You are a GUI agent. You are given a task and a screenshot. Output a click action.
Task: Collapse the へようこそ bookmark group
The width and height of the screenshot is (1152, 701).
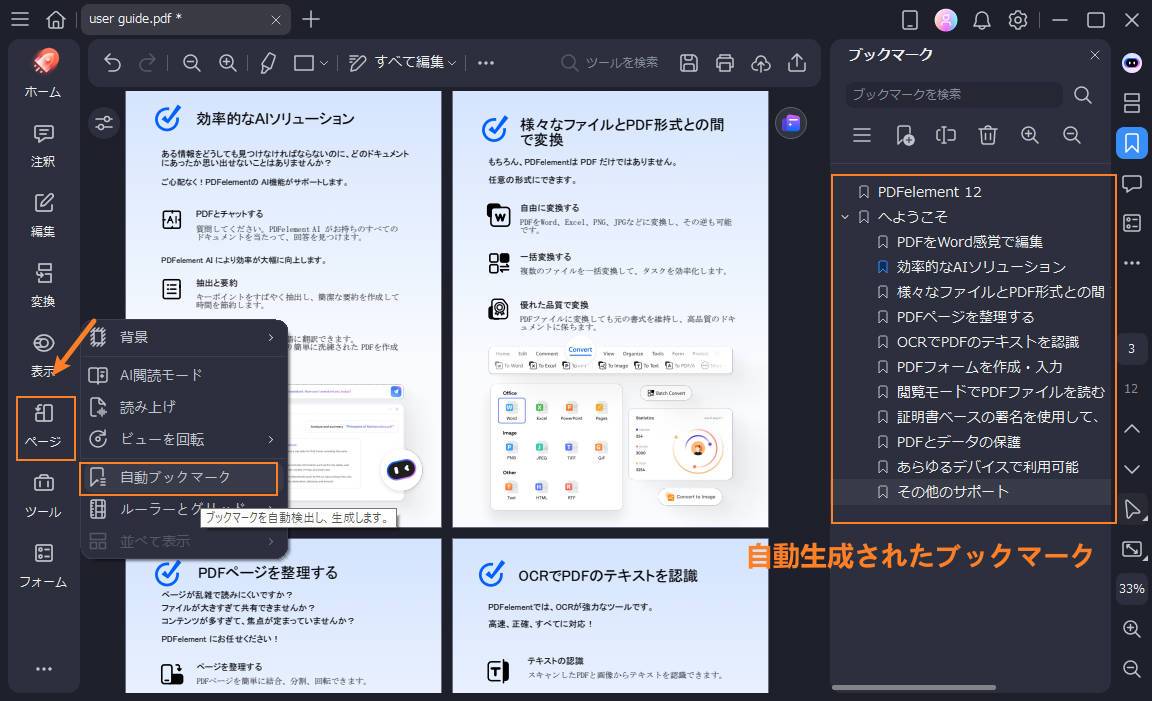[x=844, y=216]
